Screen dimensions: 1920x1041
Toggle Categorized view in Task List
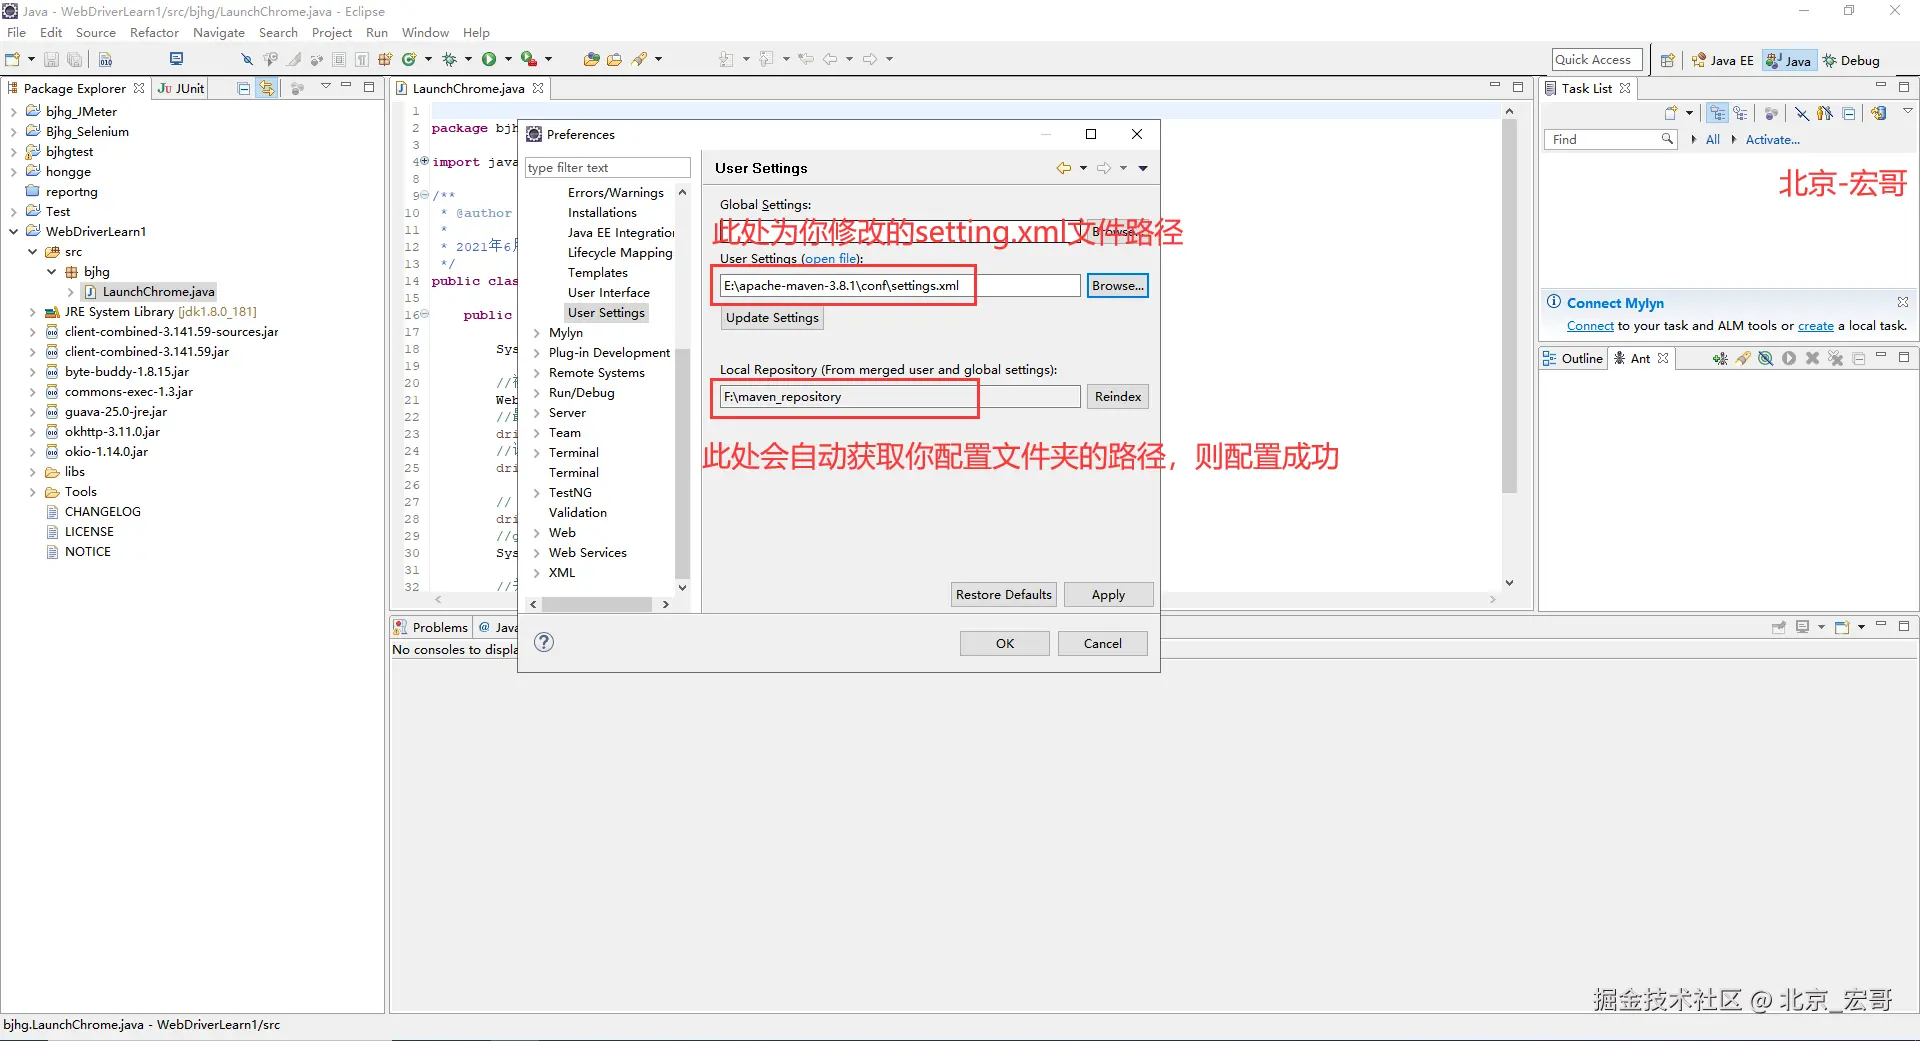point(1718,113)
